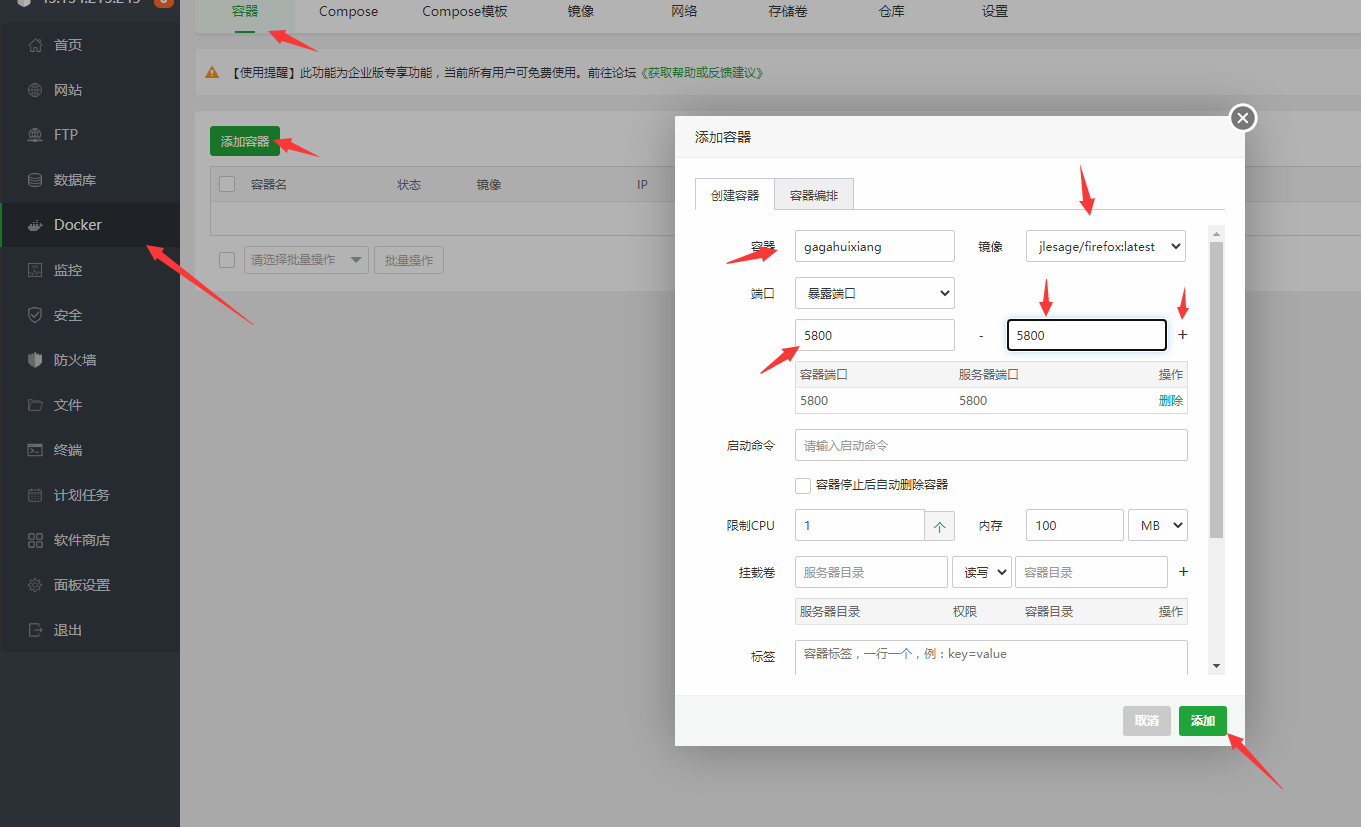Switch to the 容器编排 tab
Image resolution: width=1361 pixels, height=827 pixels.
(x=814, y=195)
